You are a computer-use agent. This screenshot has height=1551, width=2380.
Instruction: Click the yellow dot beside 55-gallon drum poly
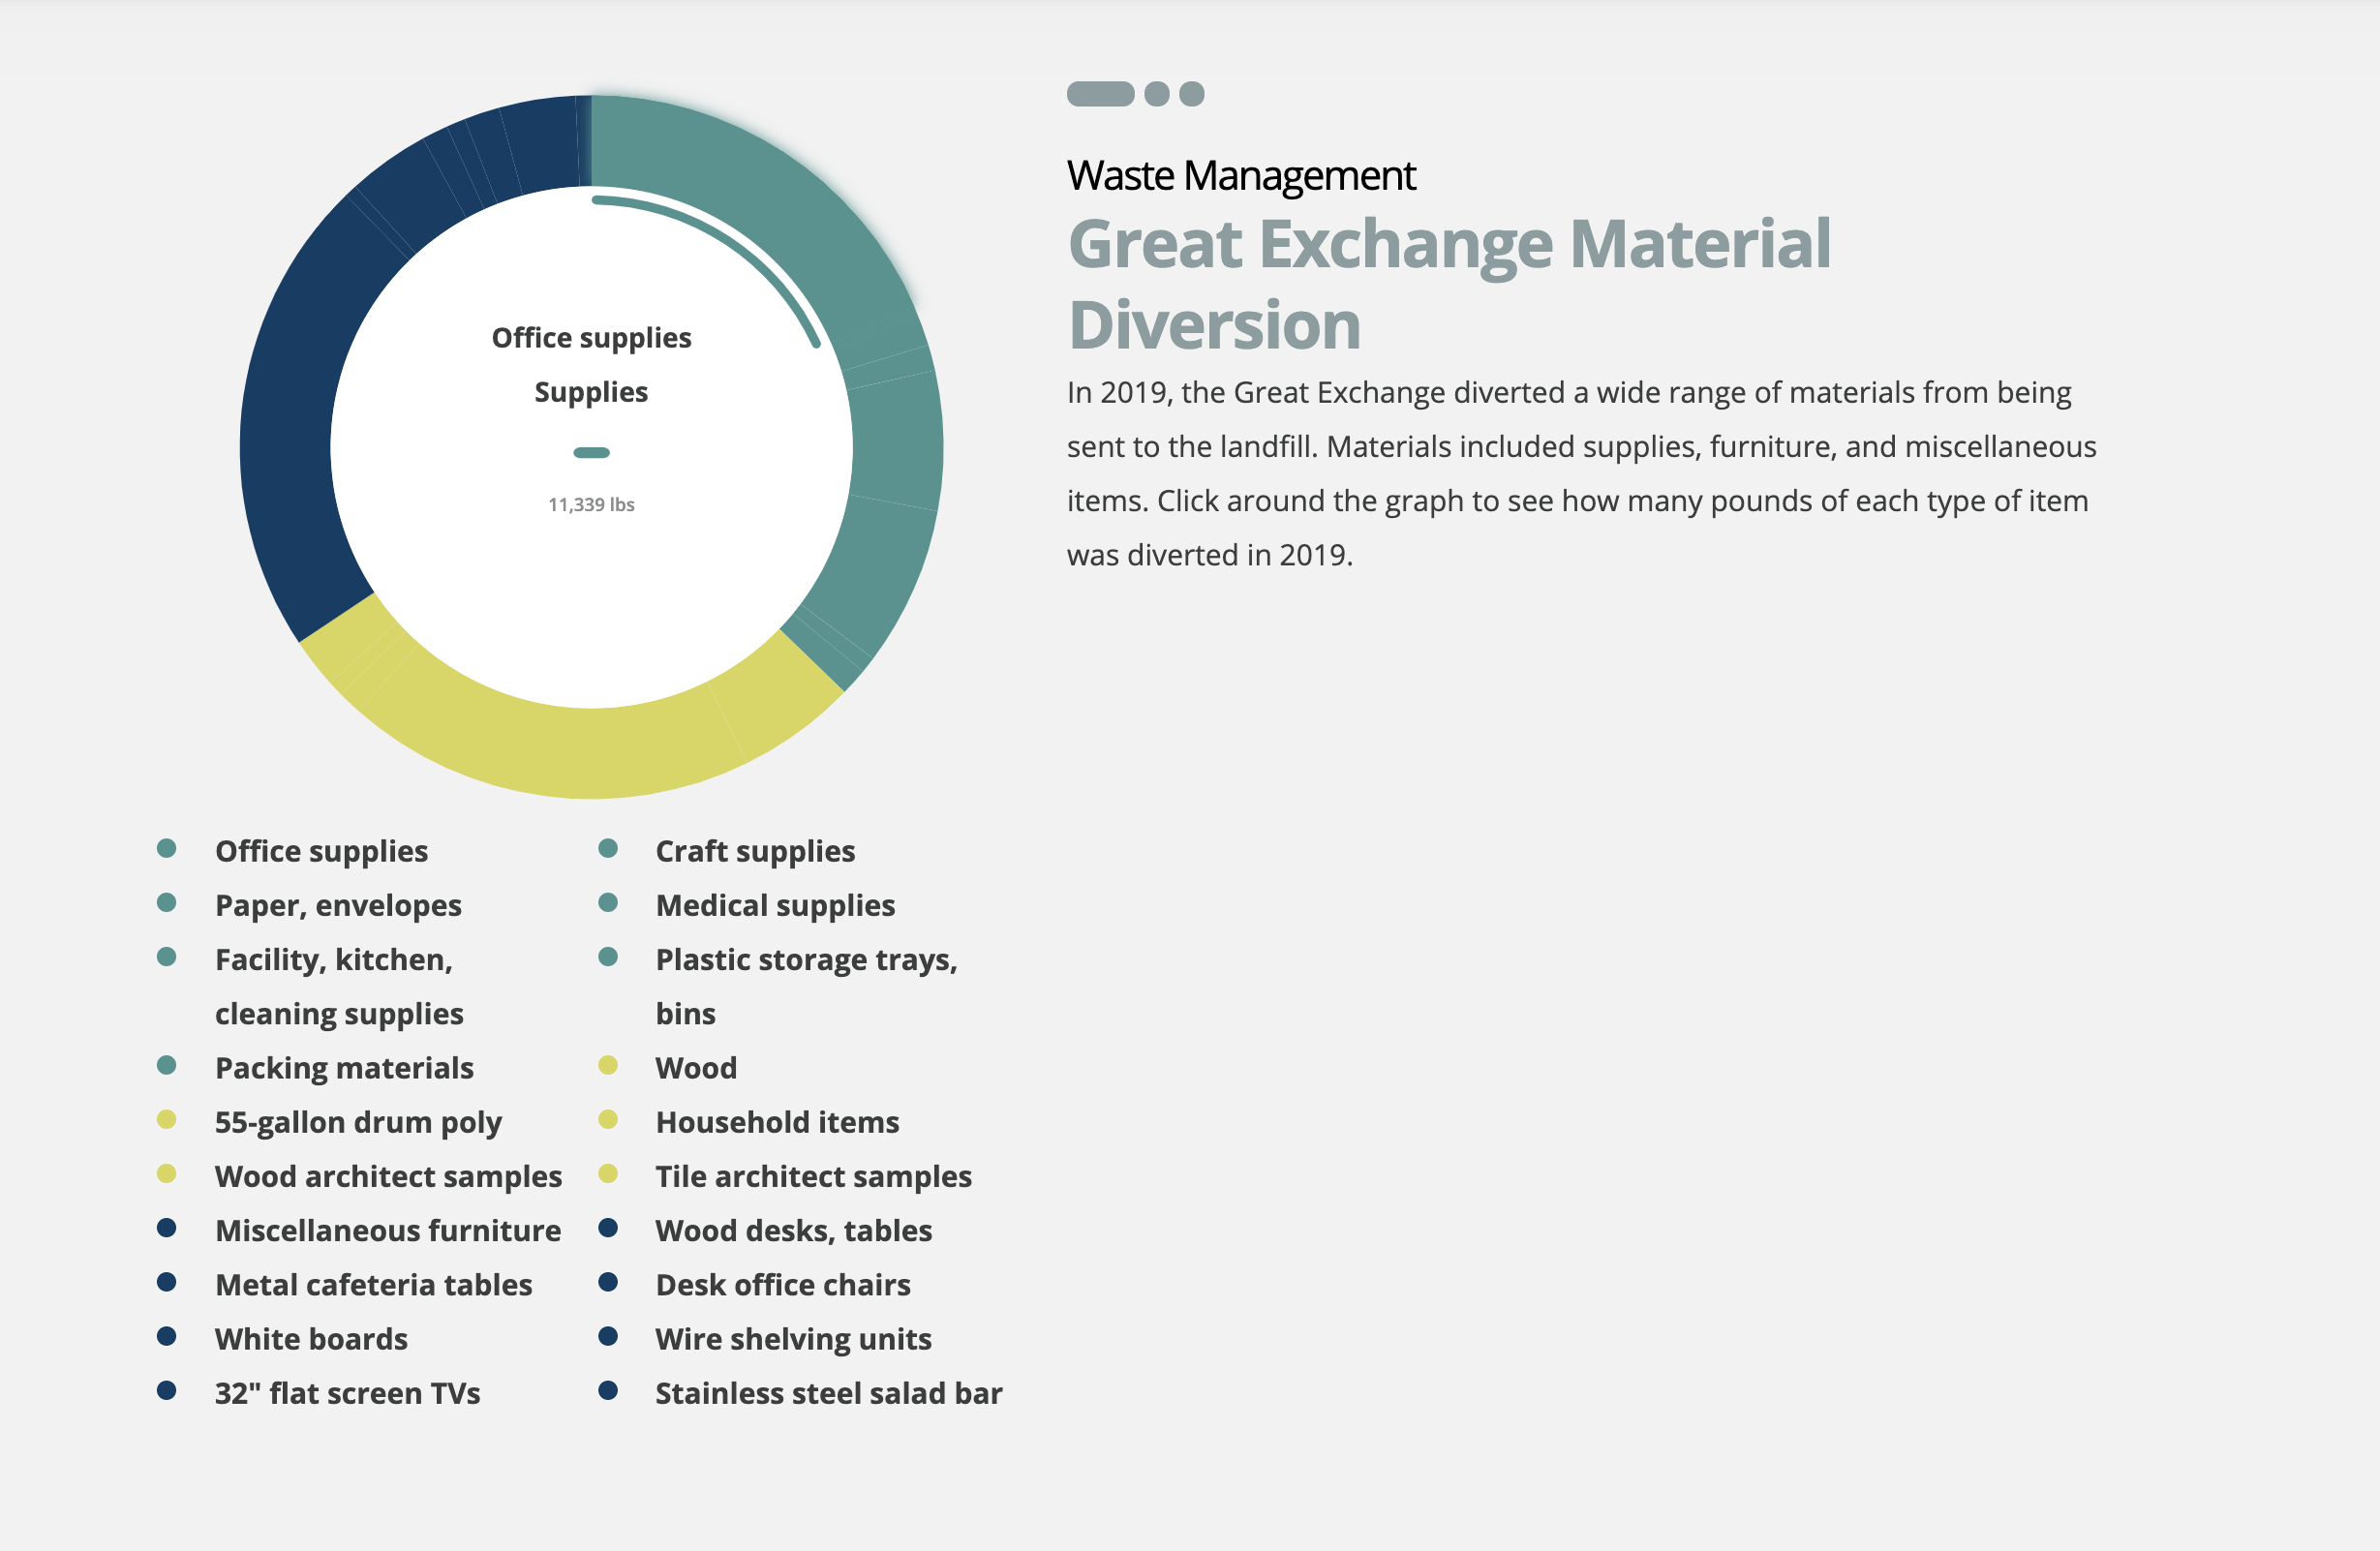click(x=167, y=1120)
